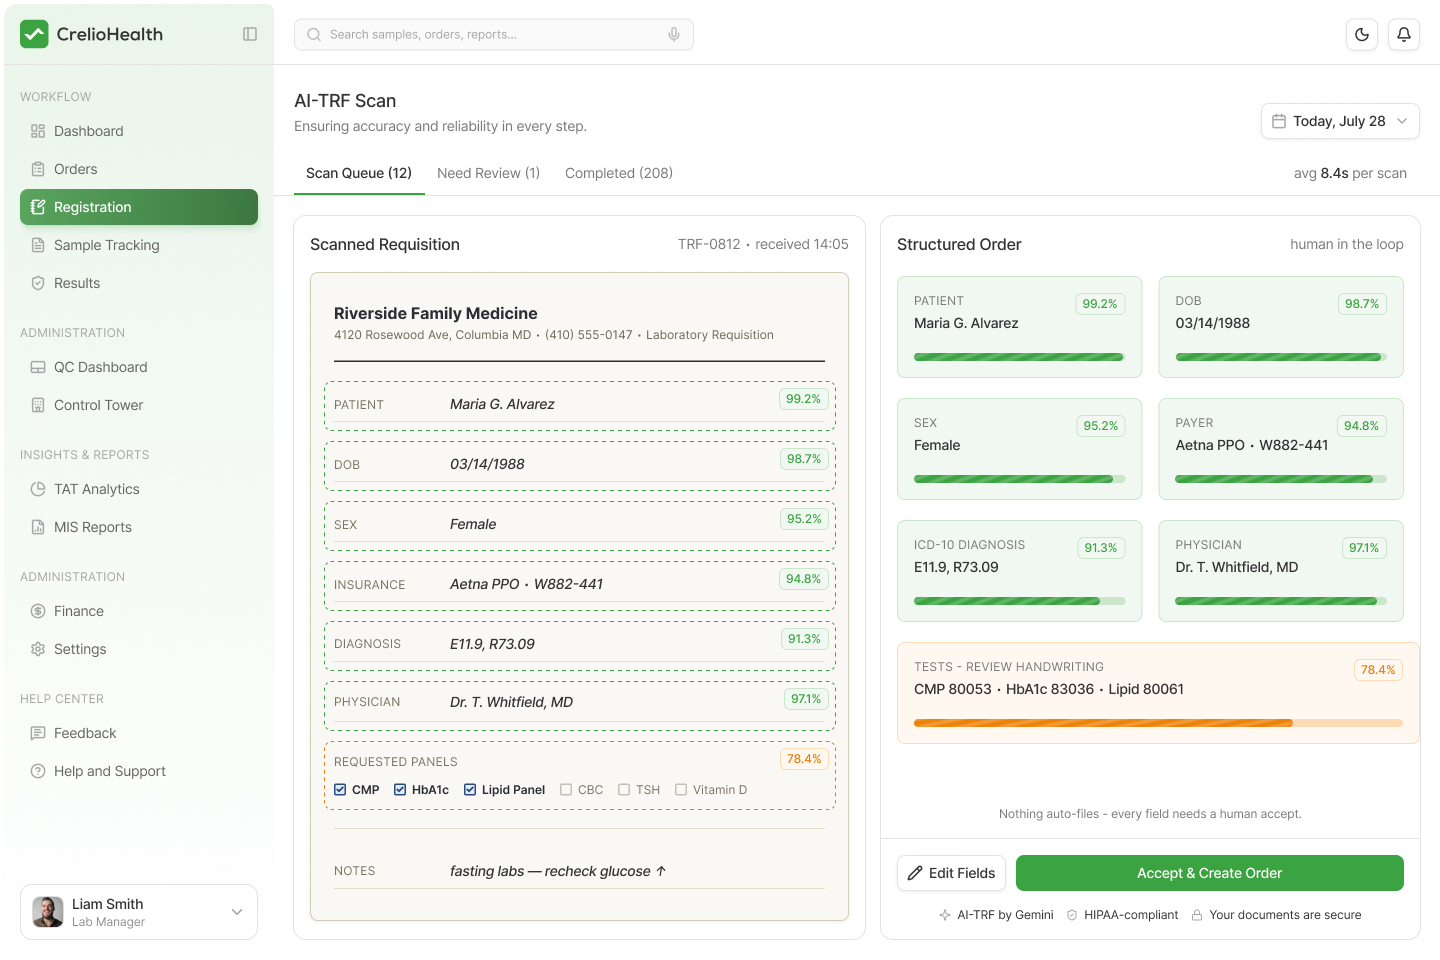Uncheck the CMP panel checkbox

pos(340,790)
